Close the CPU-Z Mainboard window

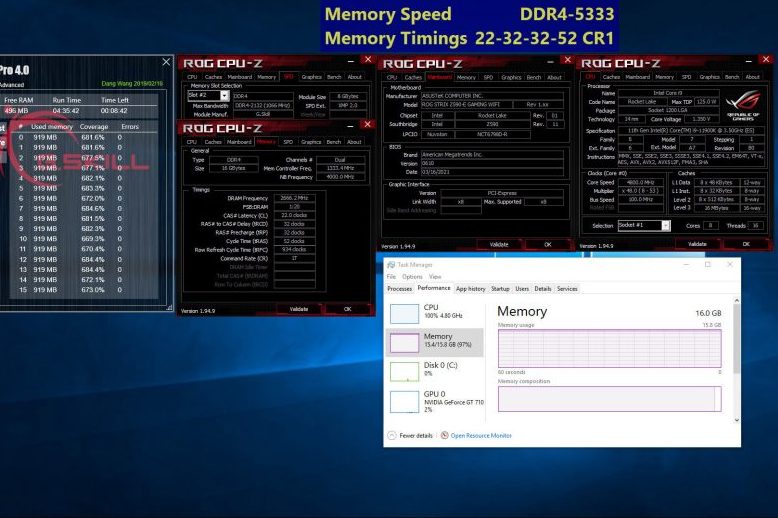point(568,60)
